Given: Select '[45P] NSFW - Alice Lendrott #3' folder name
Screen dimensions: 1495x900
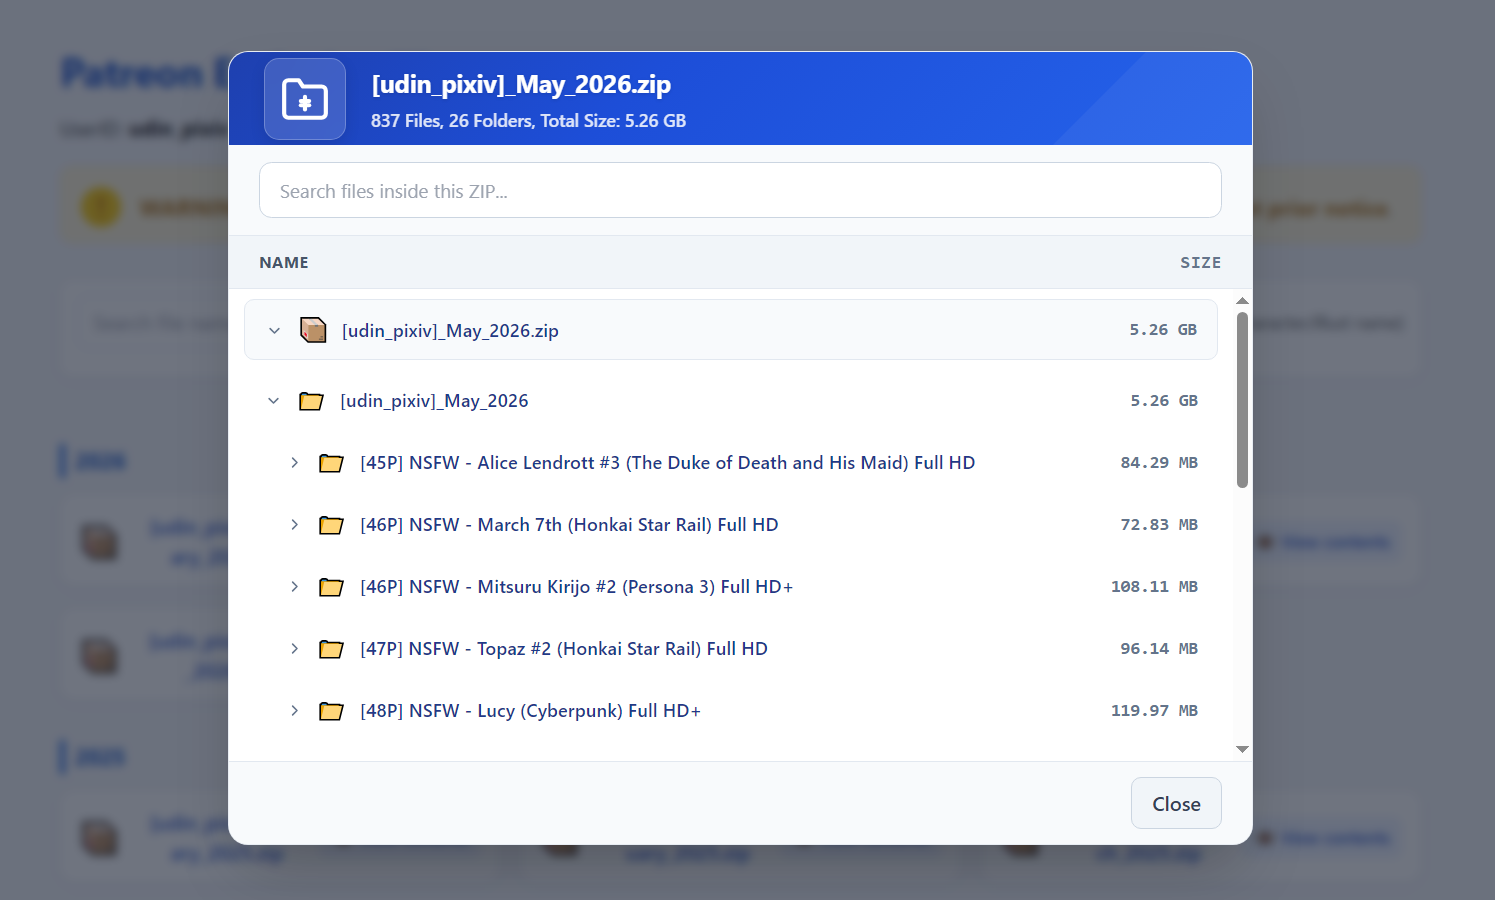Looking at the screenshot, I should (x=667, y=463).
